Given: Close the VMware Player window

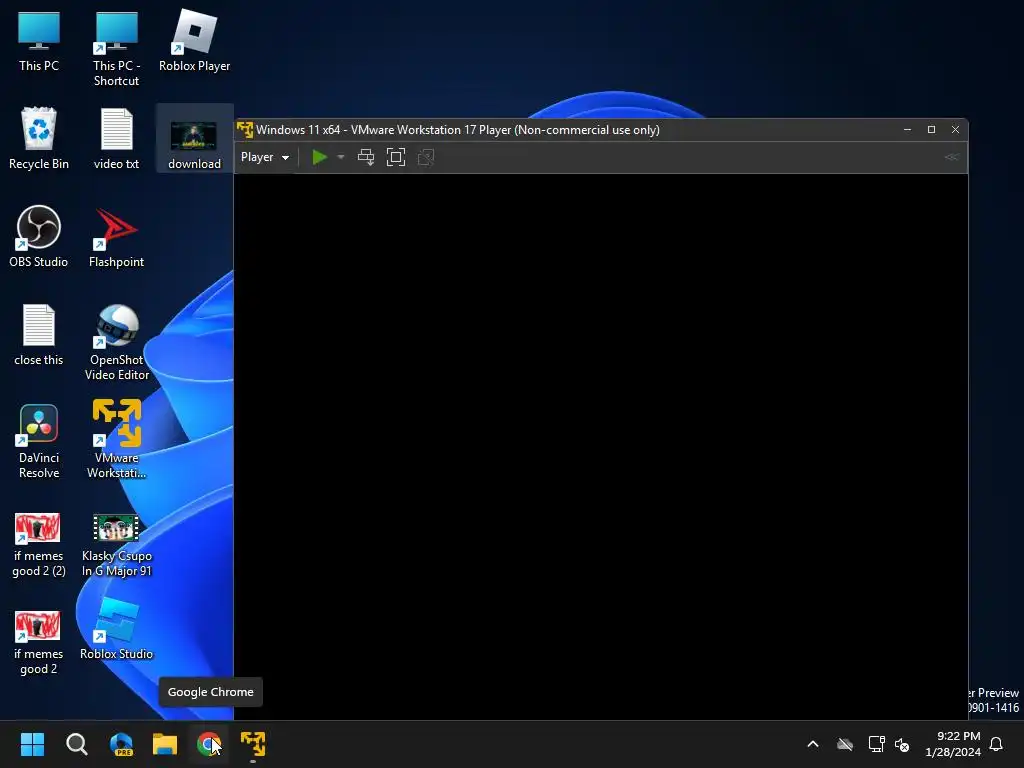Looking at the screenshot, I should tap(955, 129).
